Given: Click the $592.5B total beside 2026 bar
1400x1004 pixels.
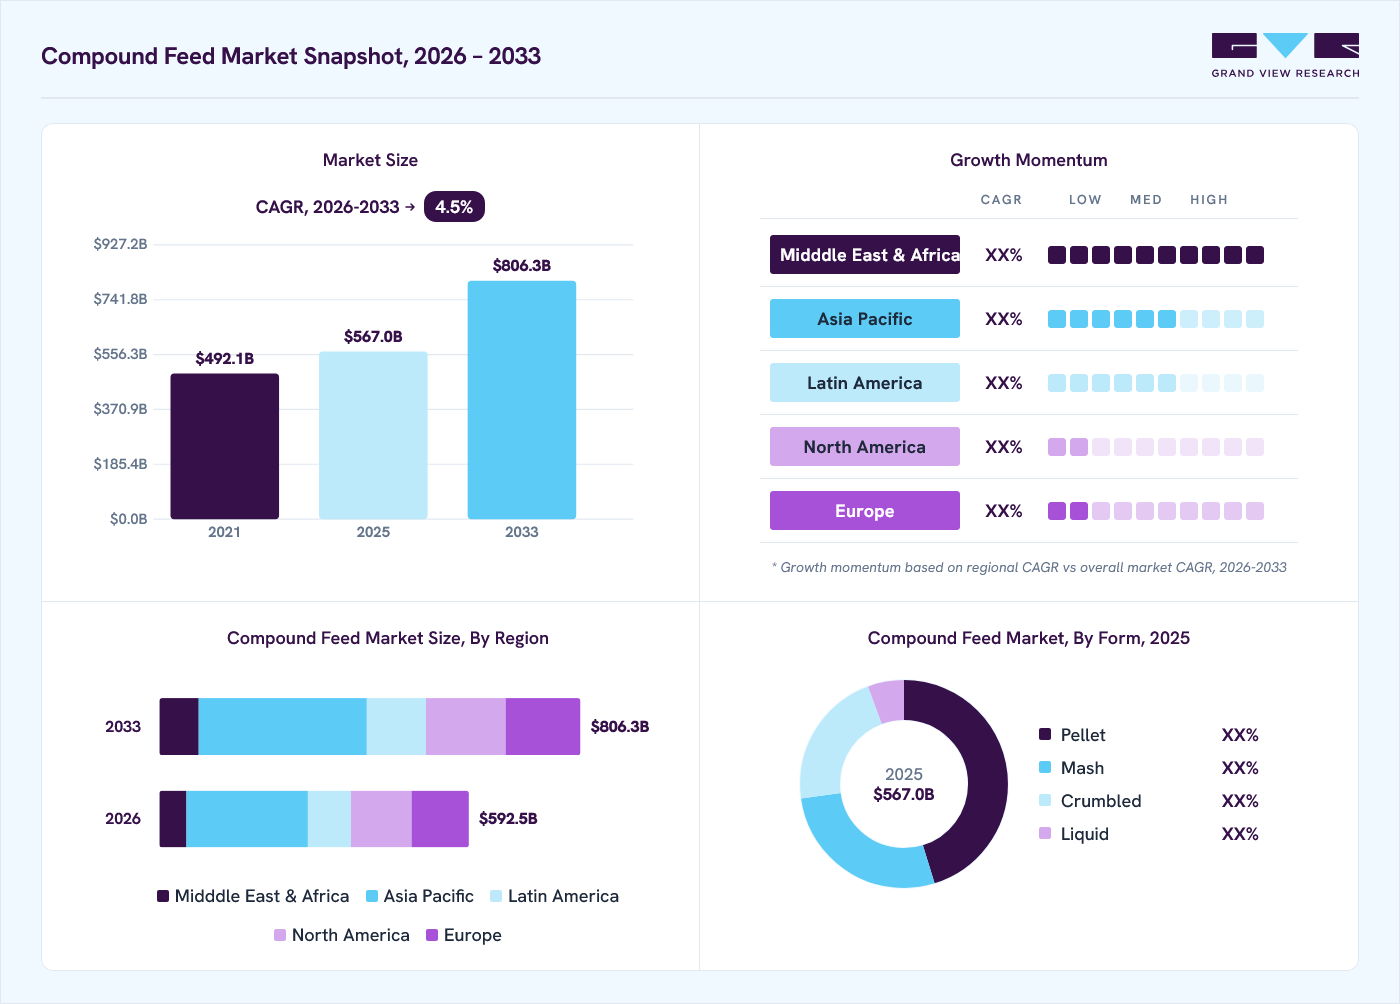Looking at the screenshot, I should (x=508, y=819).
